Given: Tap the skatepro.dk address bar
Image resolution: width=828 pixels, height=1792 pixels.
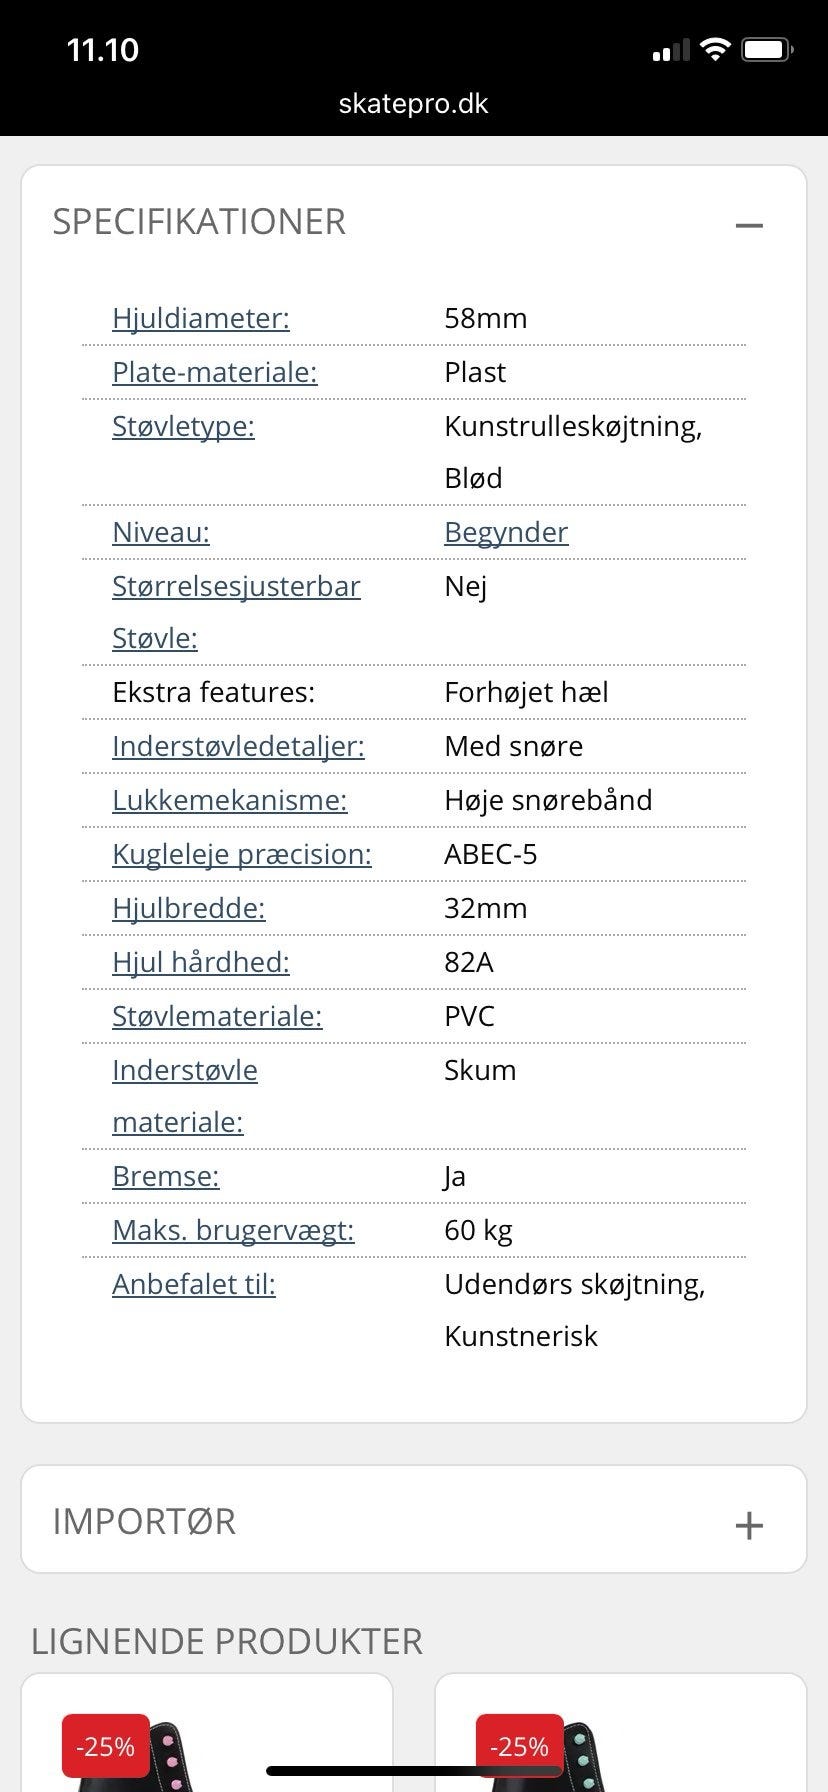Looking at the screenshot, I should tap(414, 103).
